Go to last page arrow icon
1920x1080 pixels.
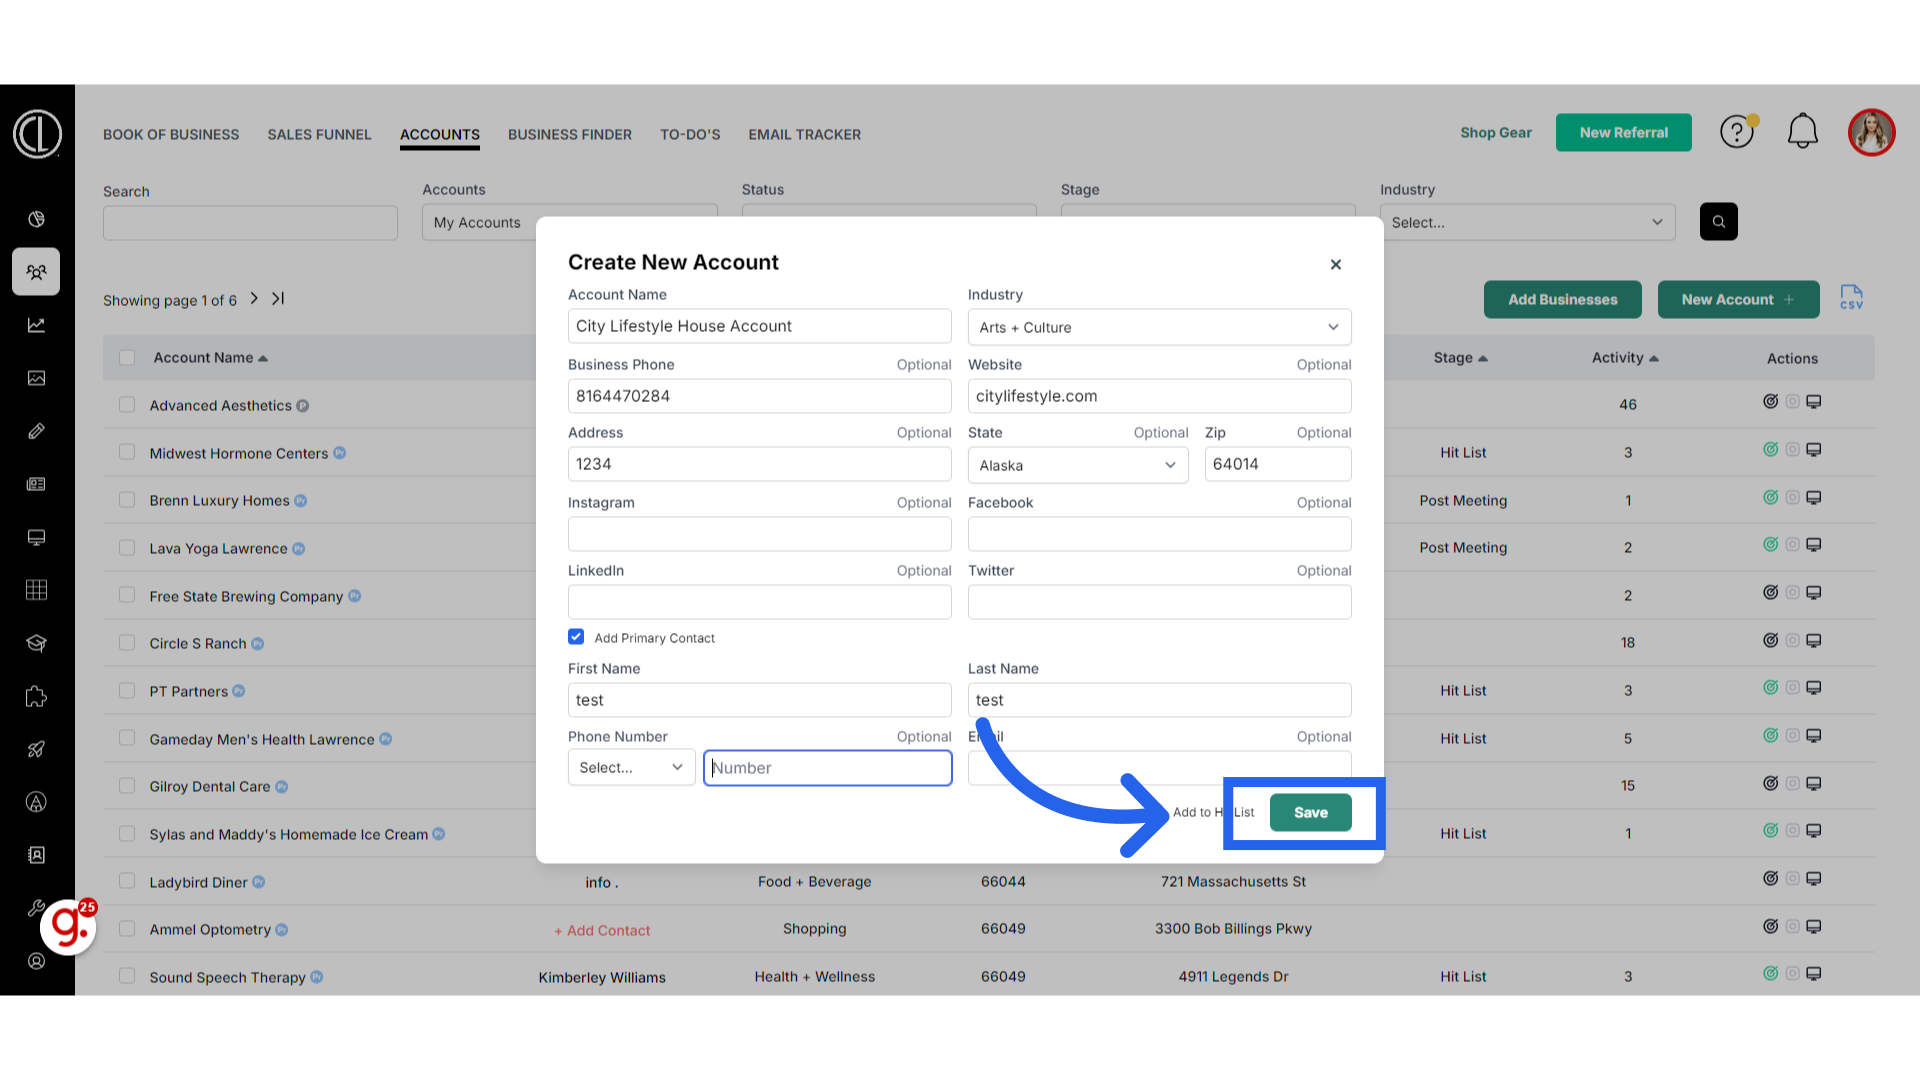[278, 299]
